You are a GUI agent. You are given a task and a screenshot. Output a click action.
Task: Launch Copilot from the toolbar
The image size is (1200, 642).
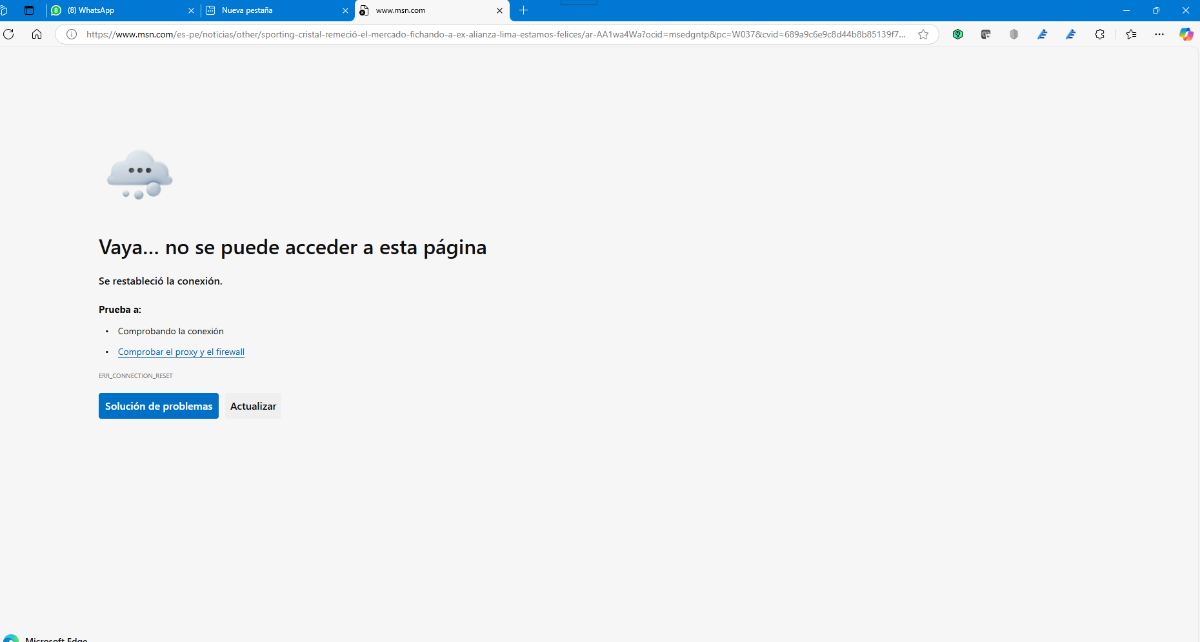(1187, 34)
